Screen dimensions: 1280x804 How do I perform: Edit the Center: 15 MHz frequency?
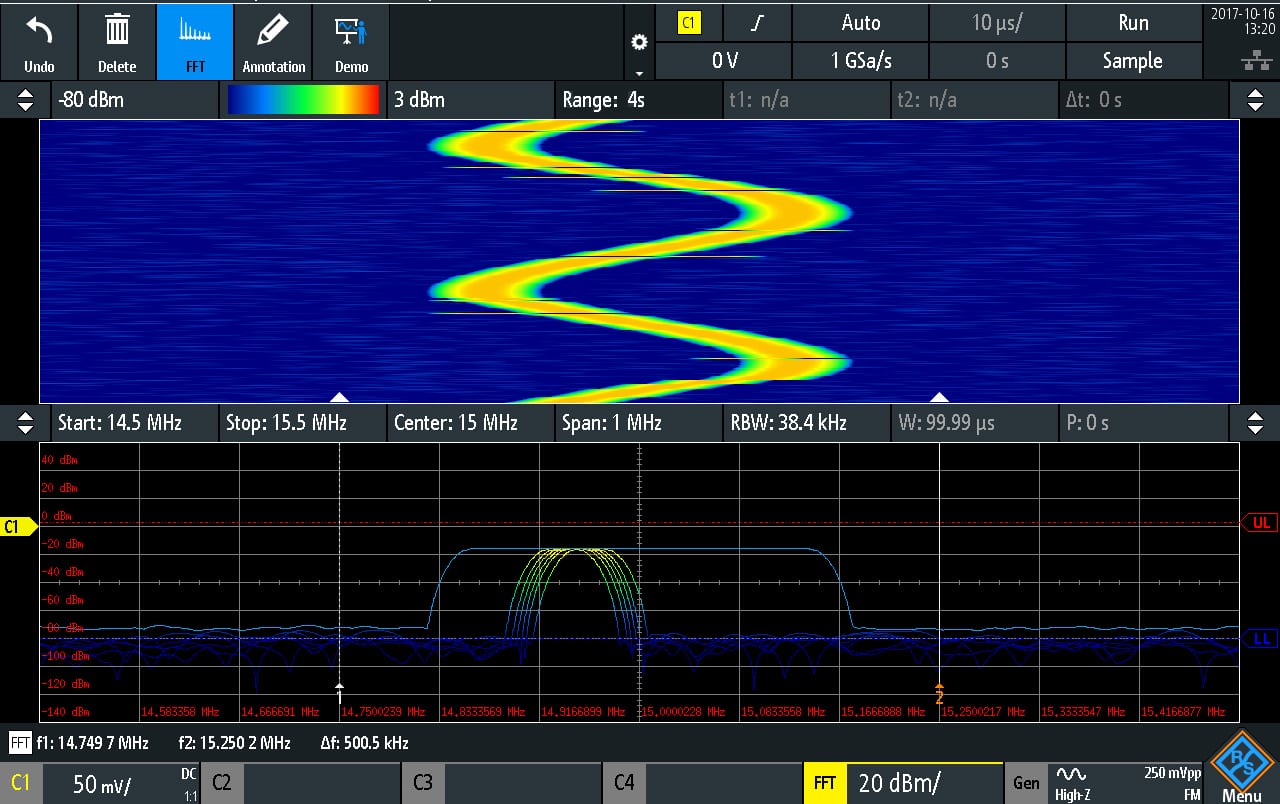(469, 423)
